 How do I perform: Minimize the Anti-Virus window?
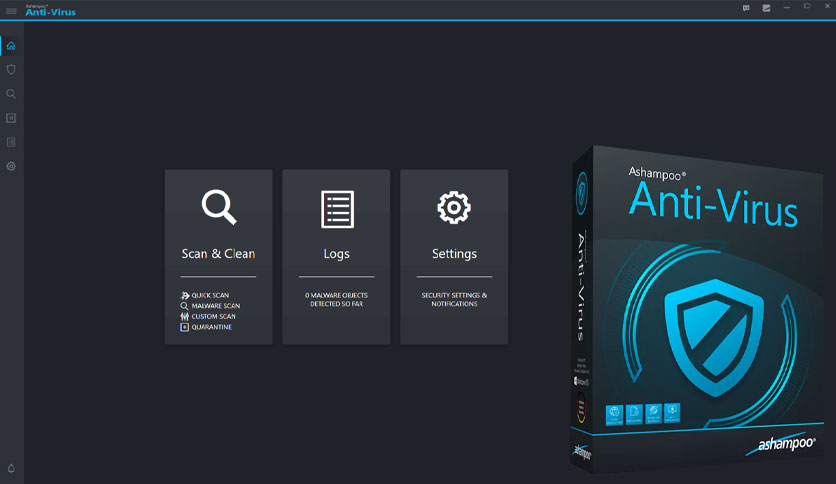click(786, 7)
